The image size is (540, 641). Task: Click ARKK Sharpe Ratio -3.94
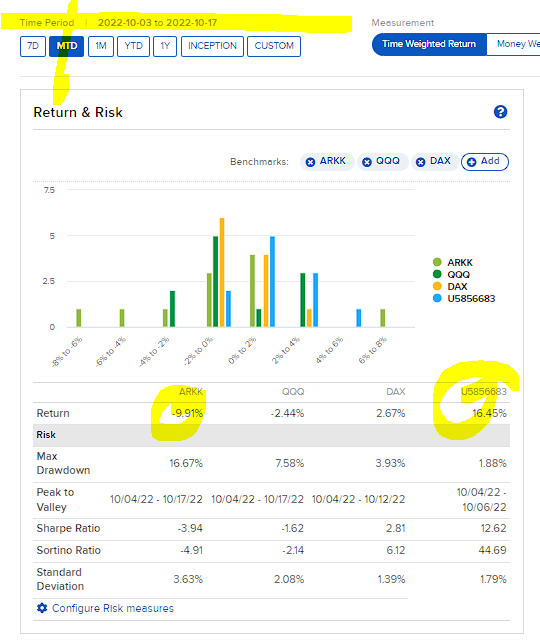(x=190, y=528)
